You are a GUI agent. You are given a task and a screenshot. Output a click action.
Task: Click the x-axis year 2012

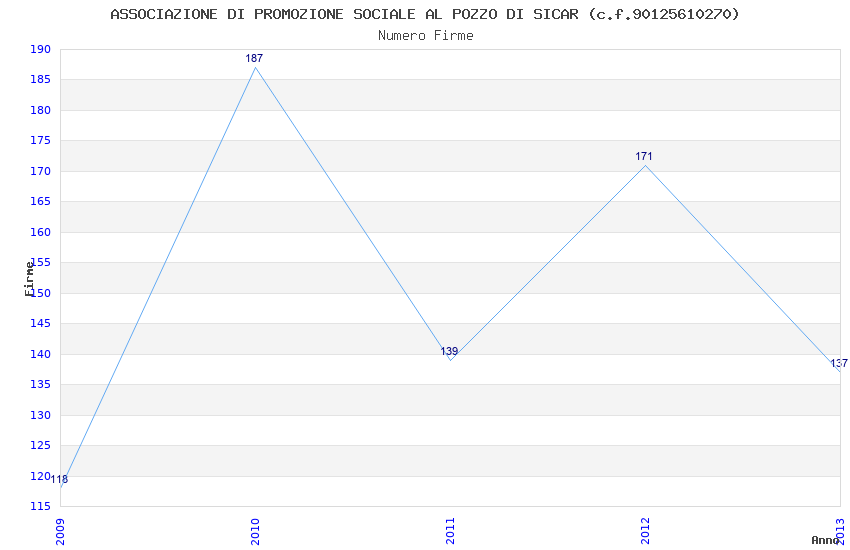pos(645,531)
